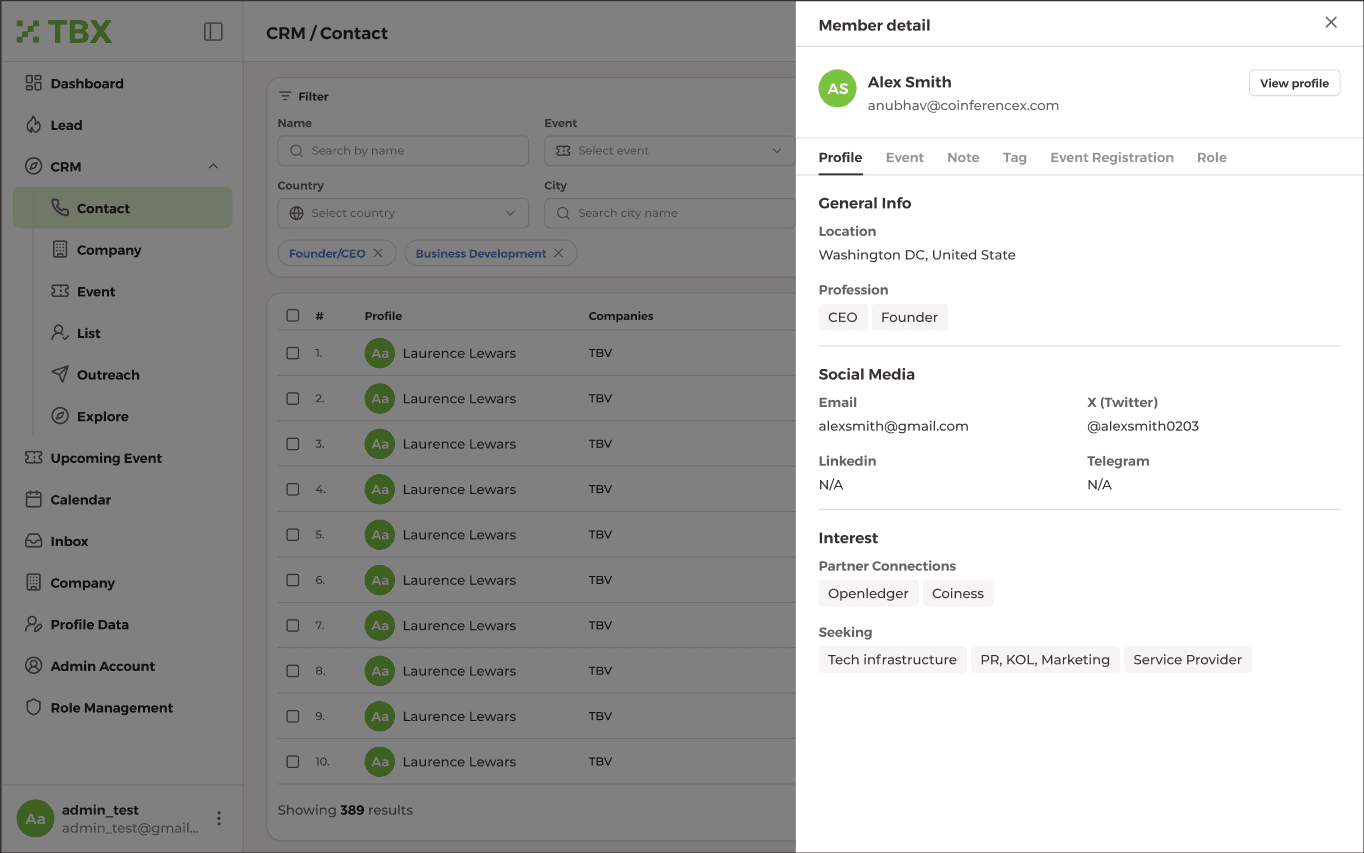Screen dimensions: 1364x853
Task: Click the CRM compass icon
Action: pos(33,166)
